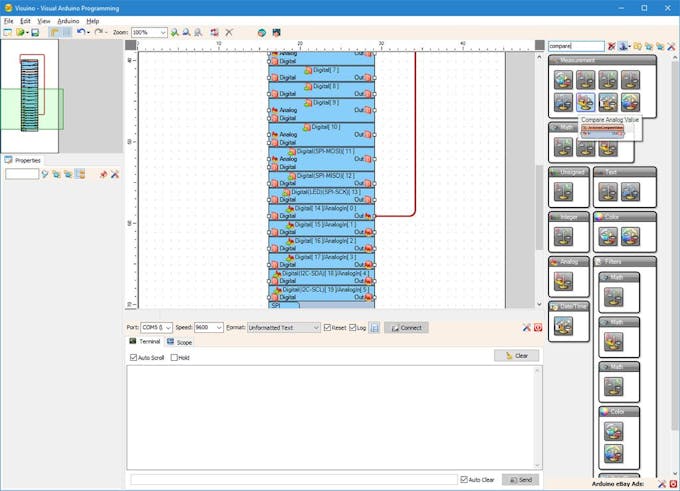Click the Delete selected X toolbar icon

[x=229, y=33]
